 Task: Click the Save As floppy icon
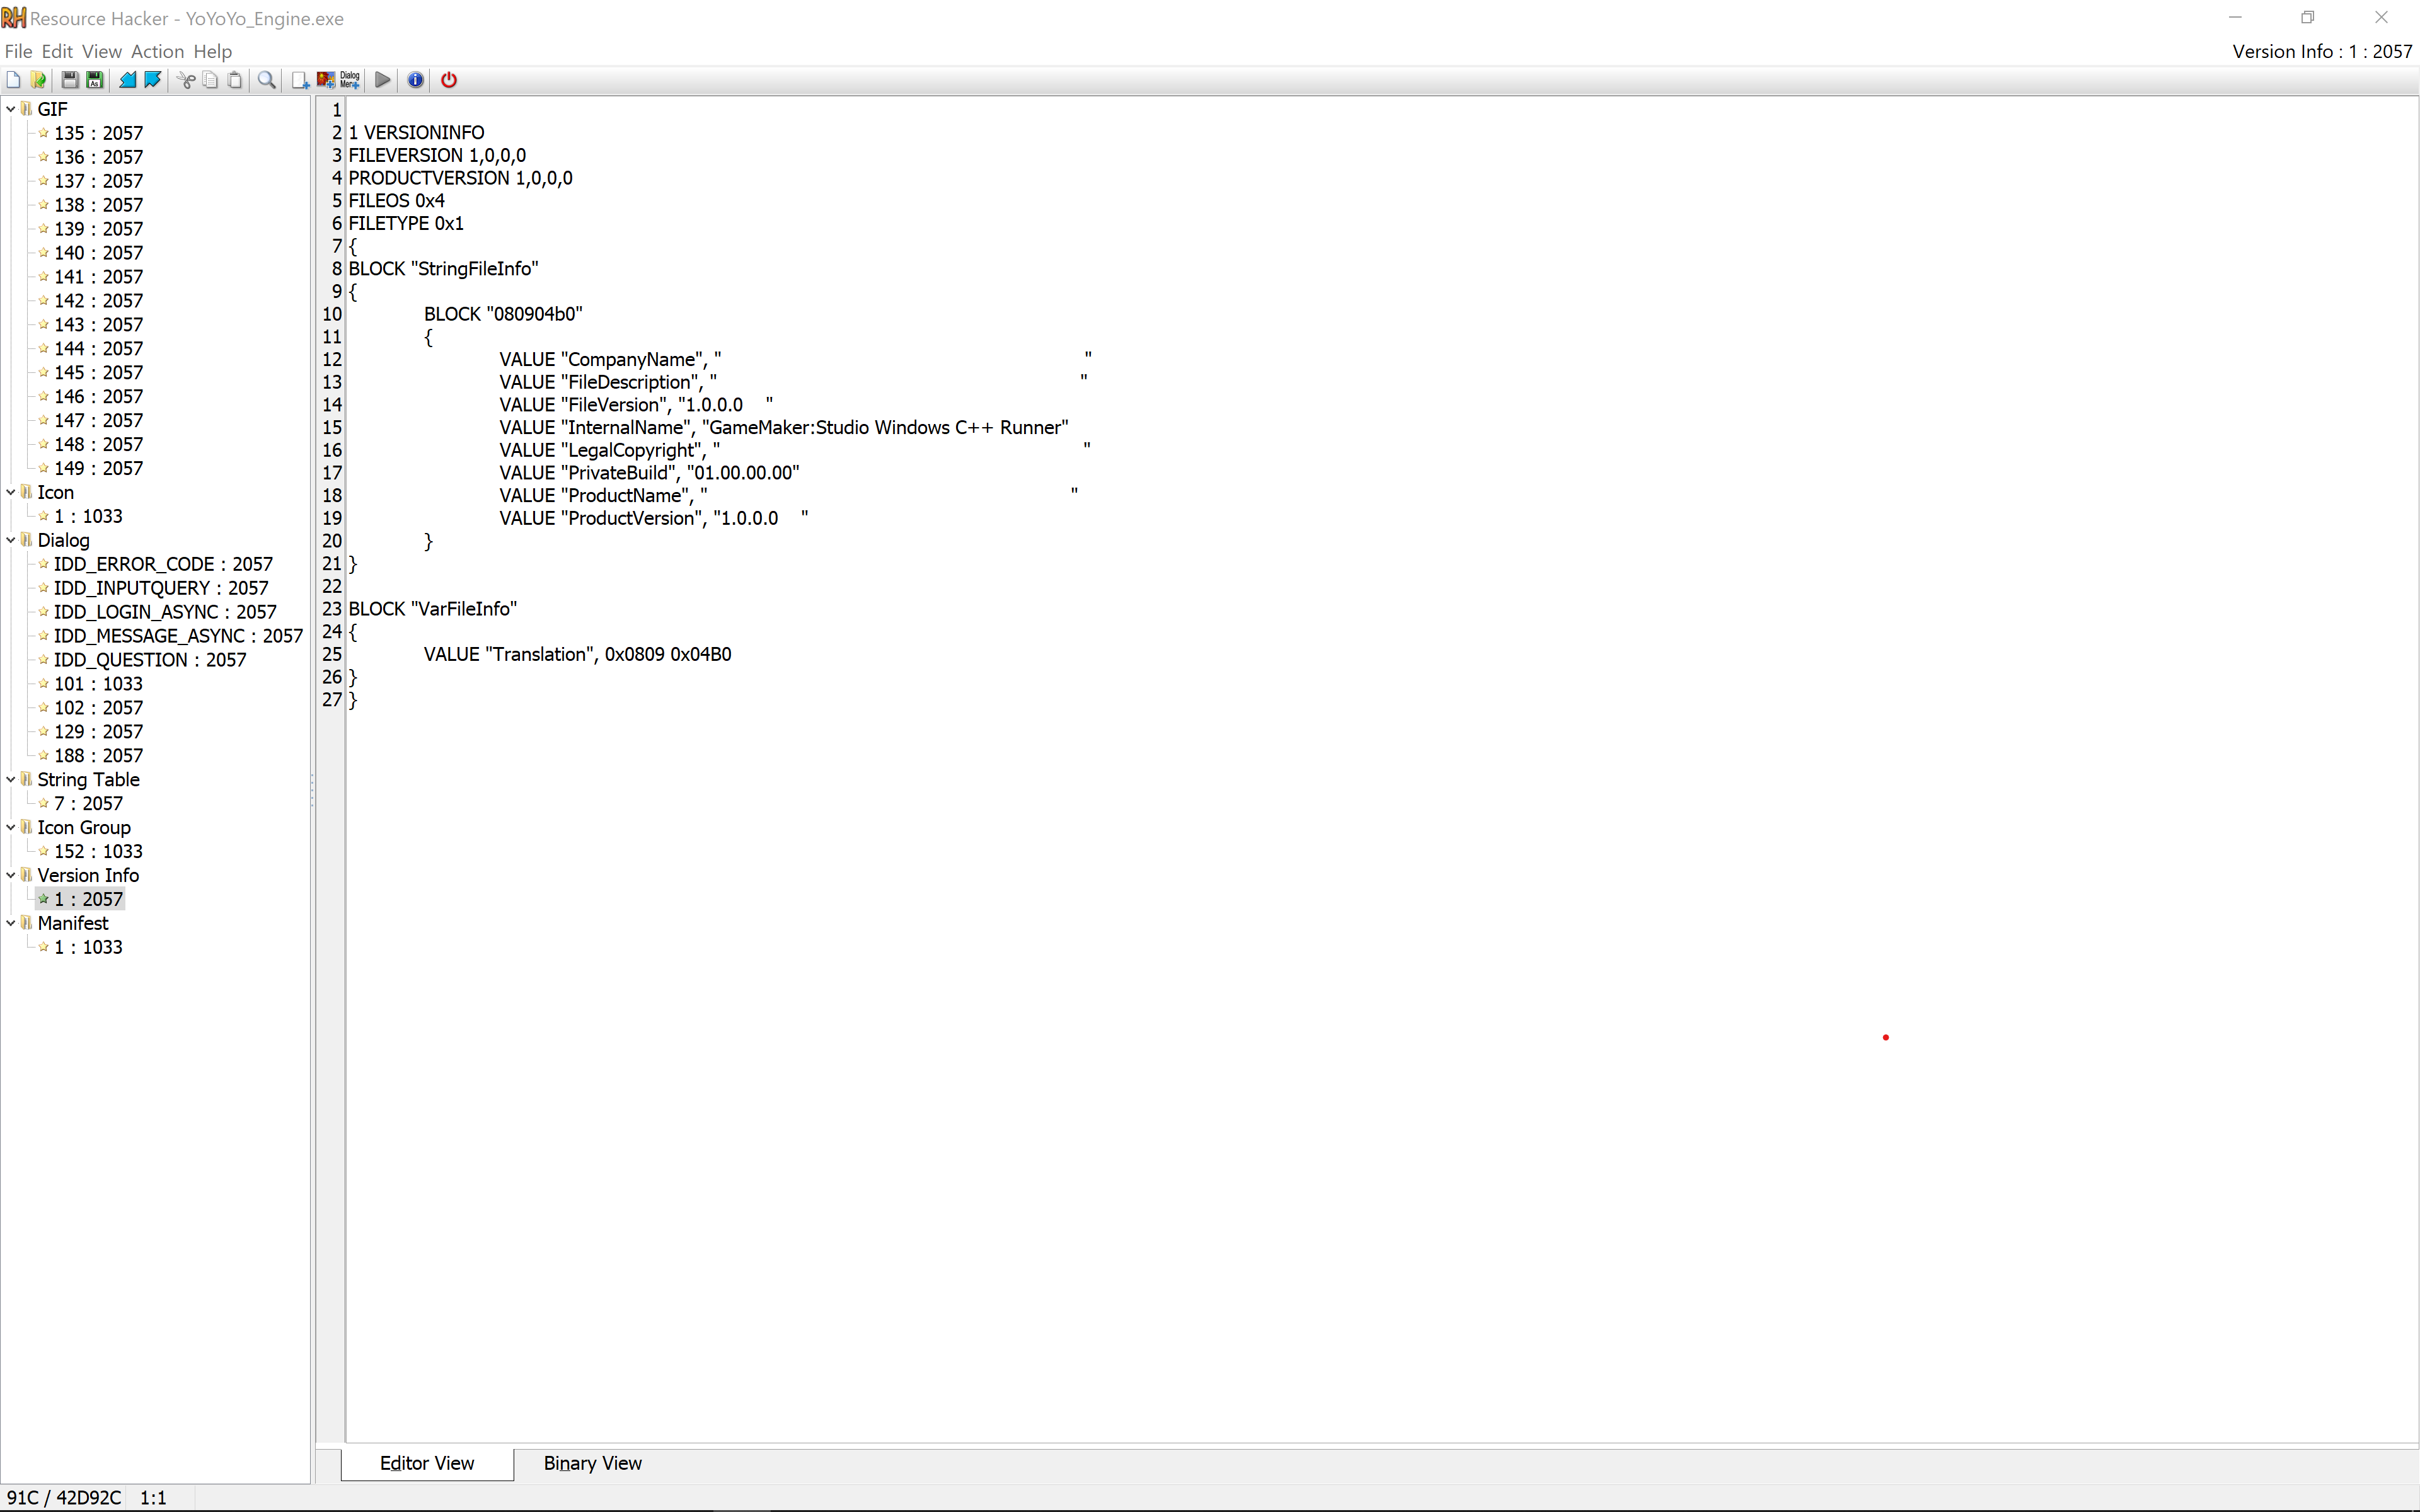[x=95, y=80]
